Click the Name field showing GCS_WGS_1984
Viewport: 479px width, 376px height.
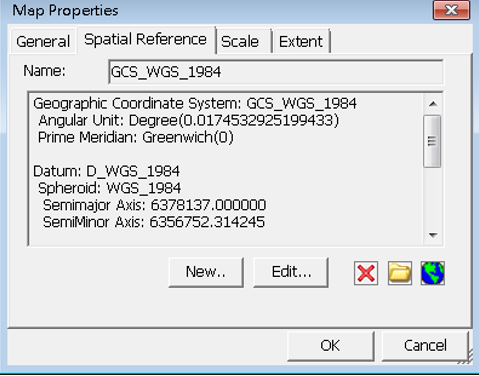click(276, 72)
